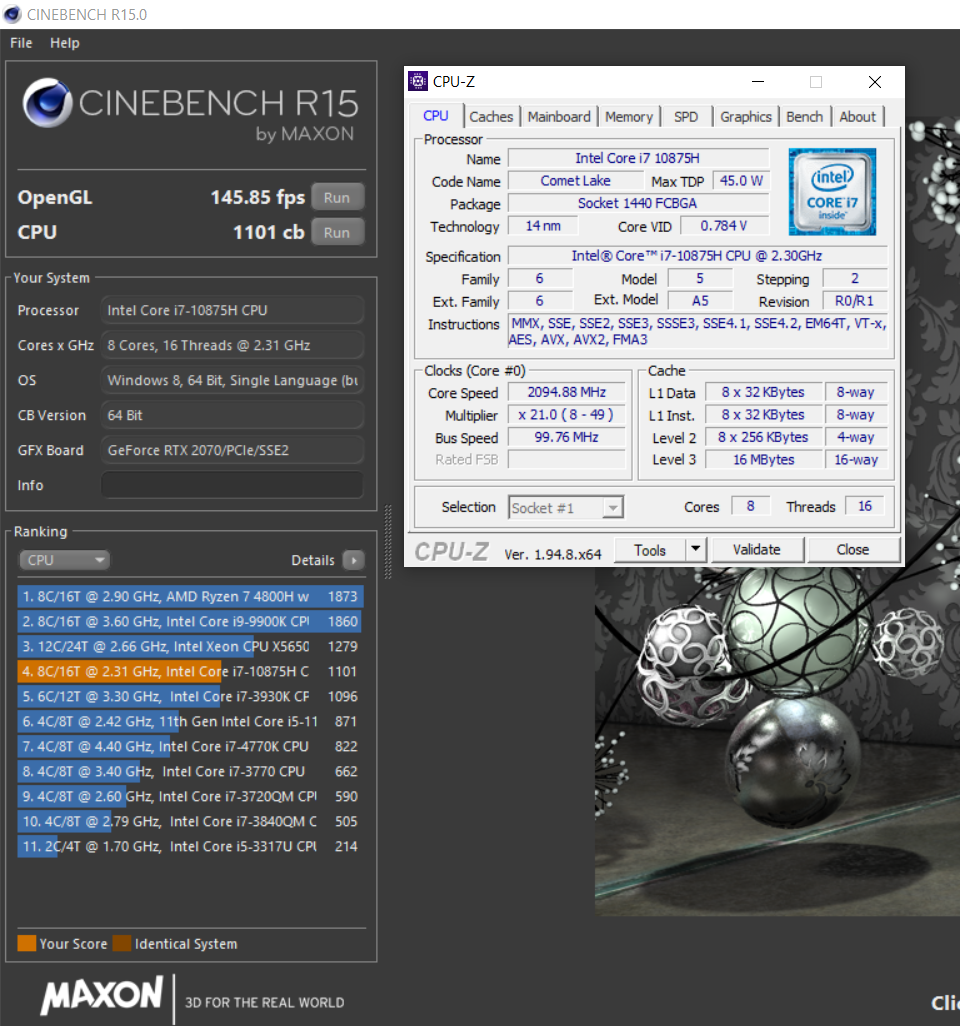Click the Cinebench app icon in title bar
This screenshot has height=1026, width=960.
point(12,14)
